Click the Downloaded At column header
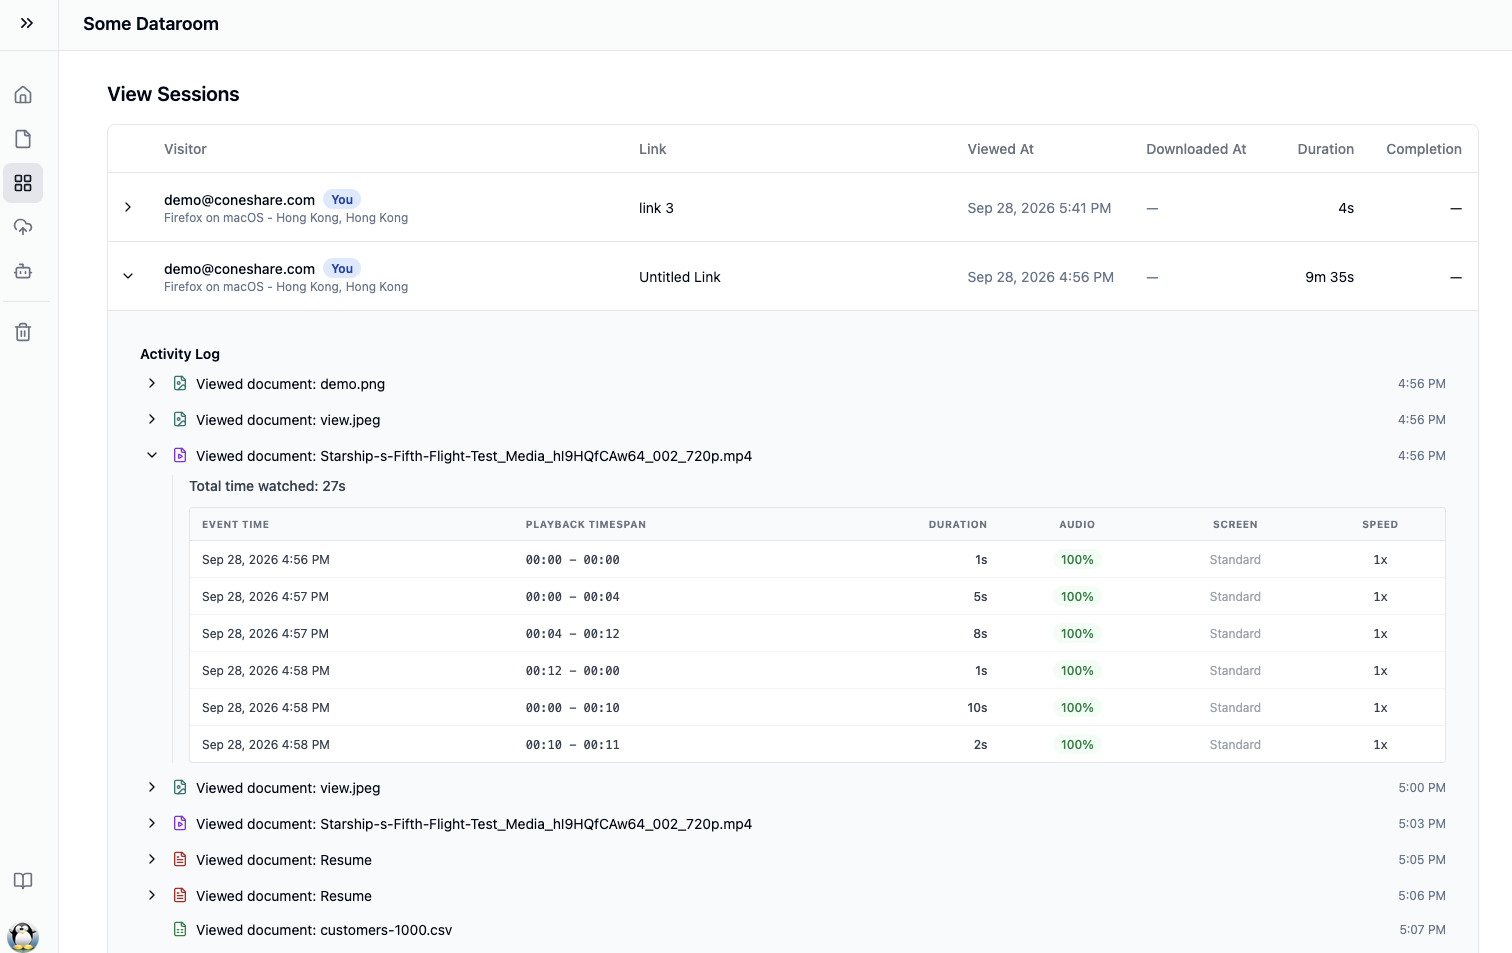Viewport: 1512px width, 953px height. [x=1196, y=149]
